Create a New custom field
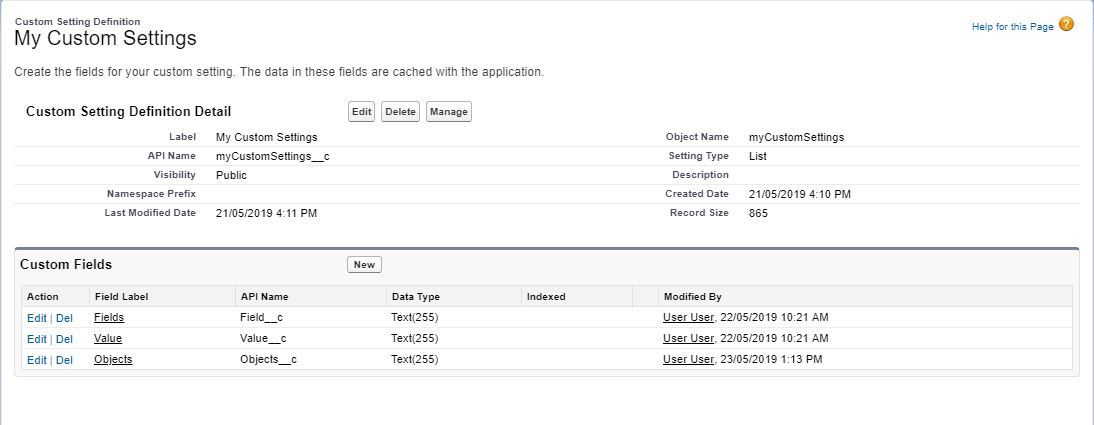This screenshot has width=1094, height=425. point(364,265)
